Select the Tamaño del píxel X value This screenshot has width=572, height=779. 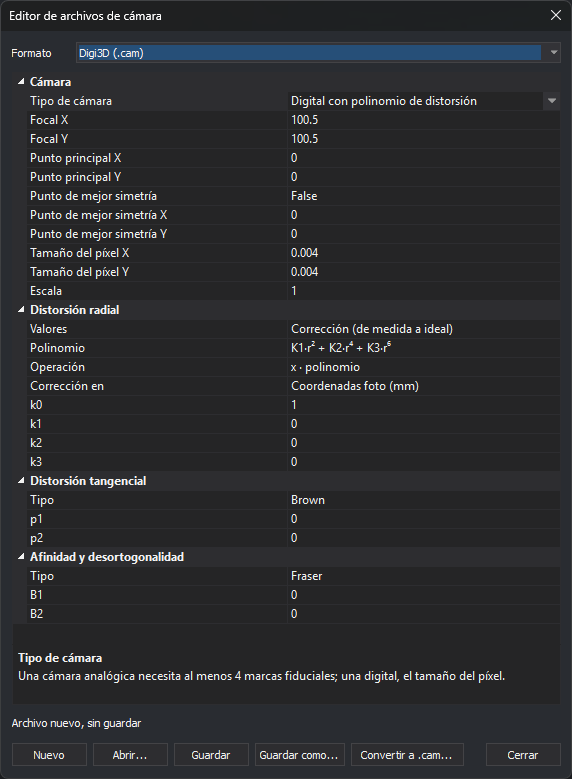coord(423,253)
